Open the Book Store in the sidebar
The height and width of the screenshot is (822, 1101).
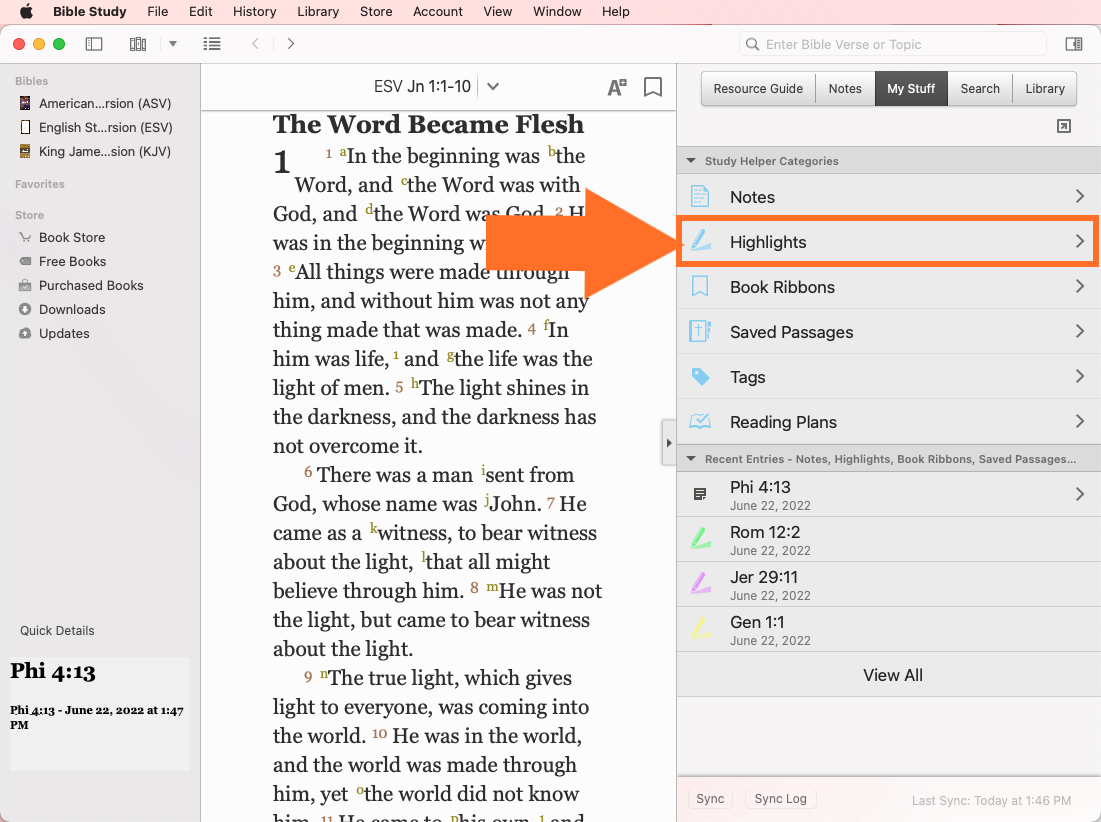(x=71, y=237)
